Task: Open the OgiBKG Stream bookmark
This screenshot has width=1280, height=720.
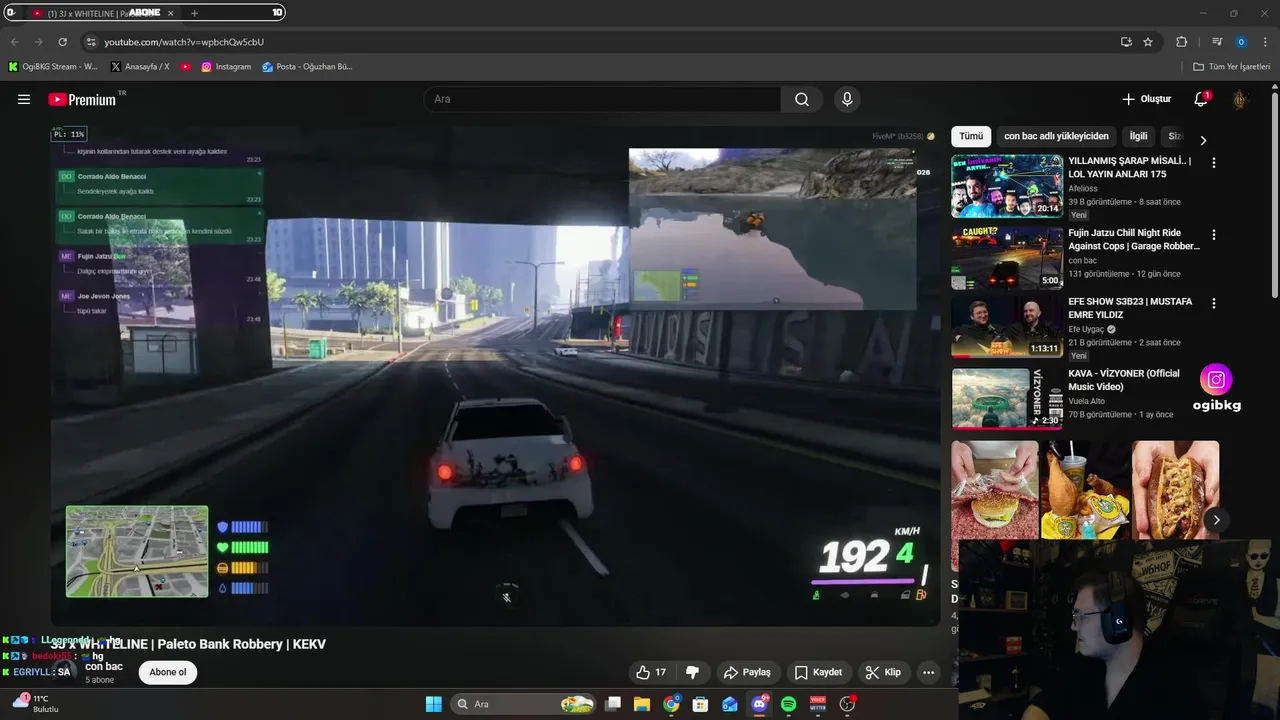Action: point(53,67)
